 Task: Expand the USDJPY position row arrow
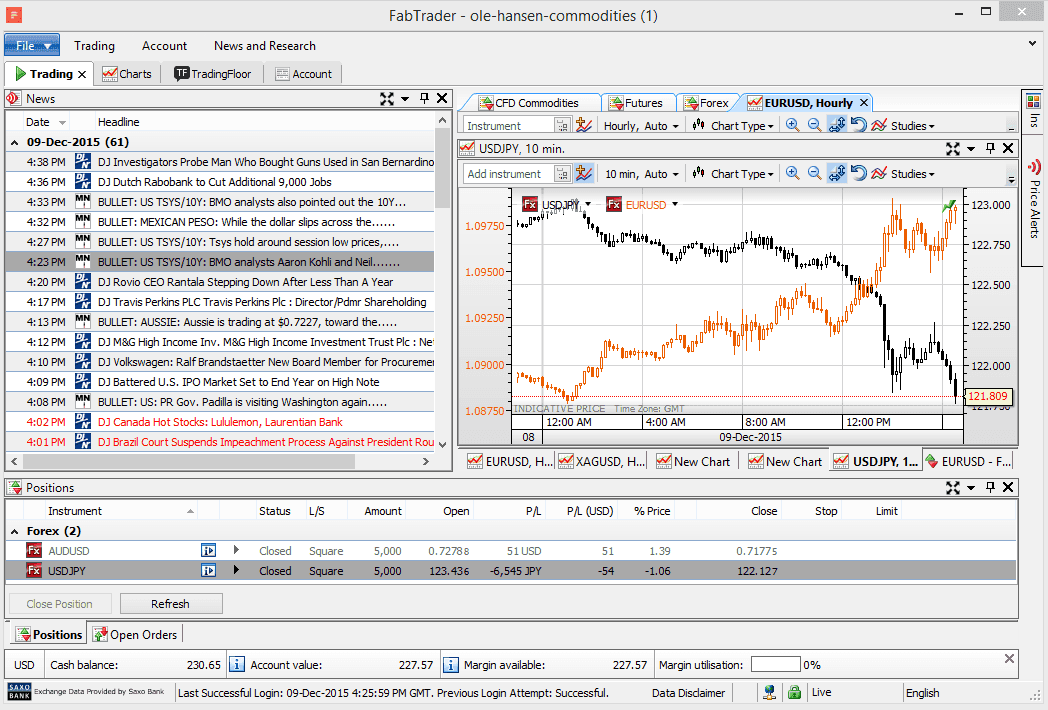point(236,570)
